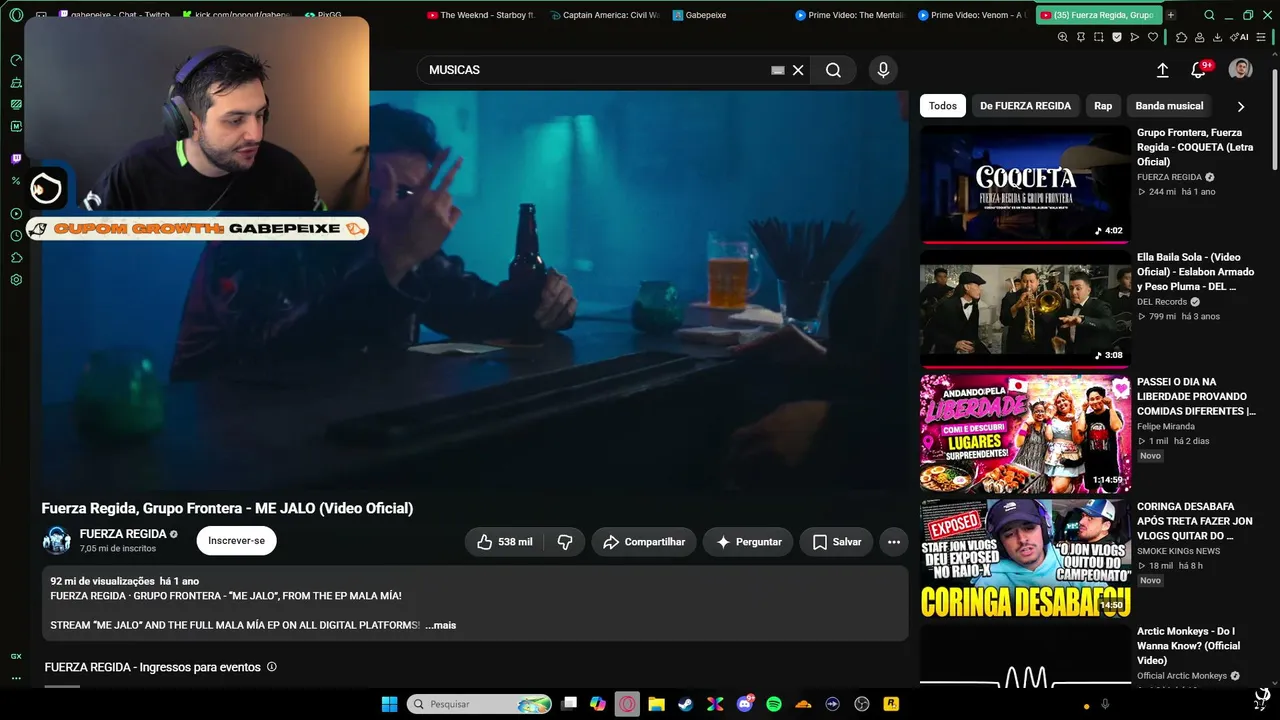
Task: Select the Banda musical chip
Action: pyautogui.click(x=1169, y=106)
